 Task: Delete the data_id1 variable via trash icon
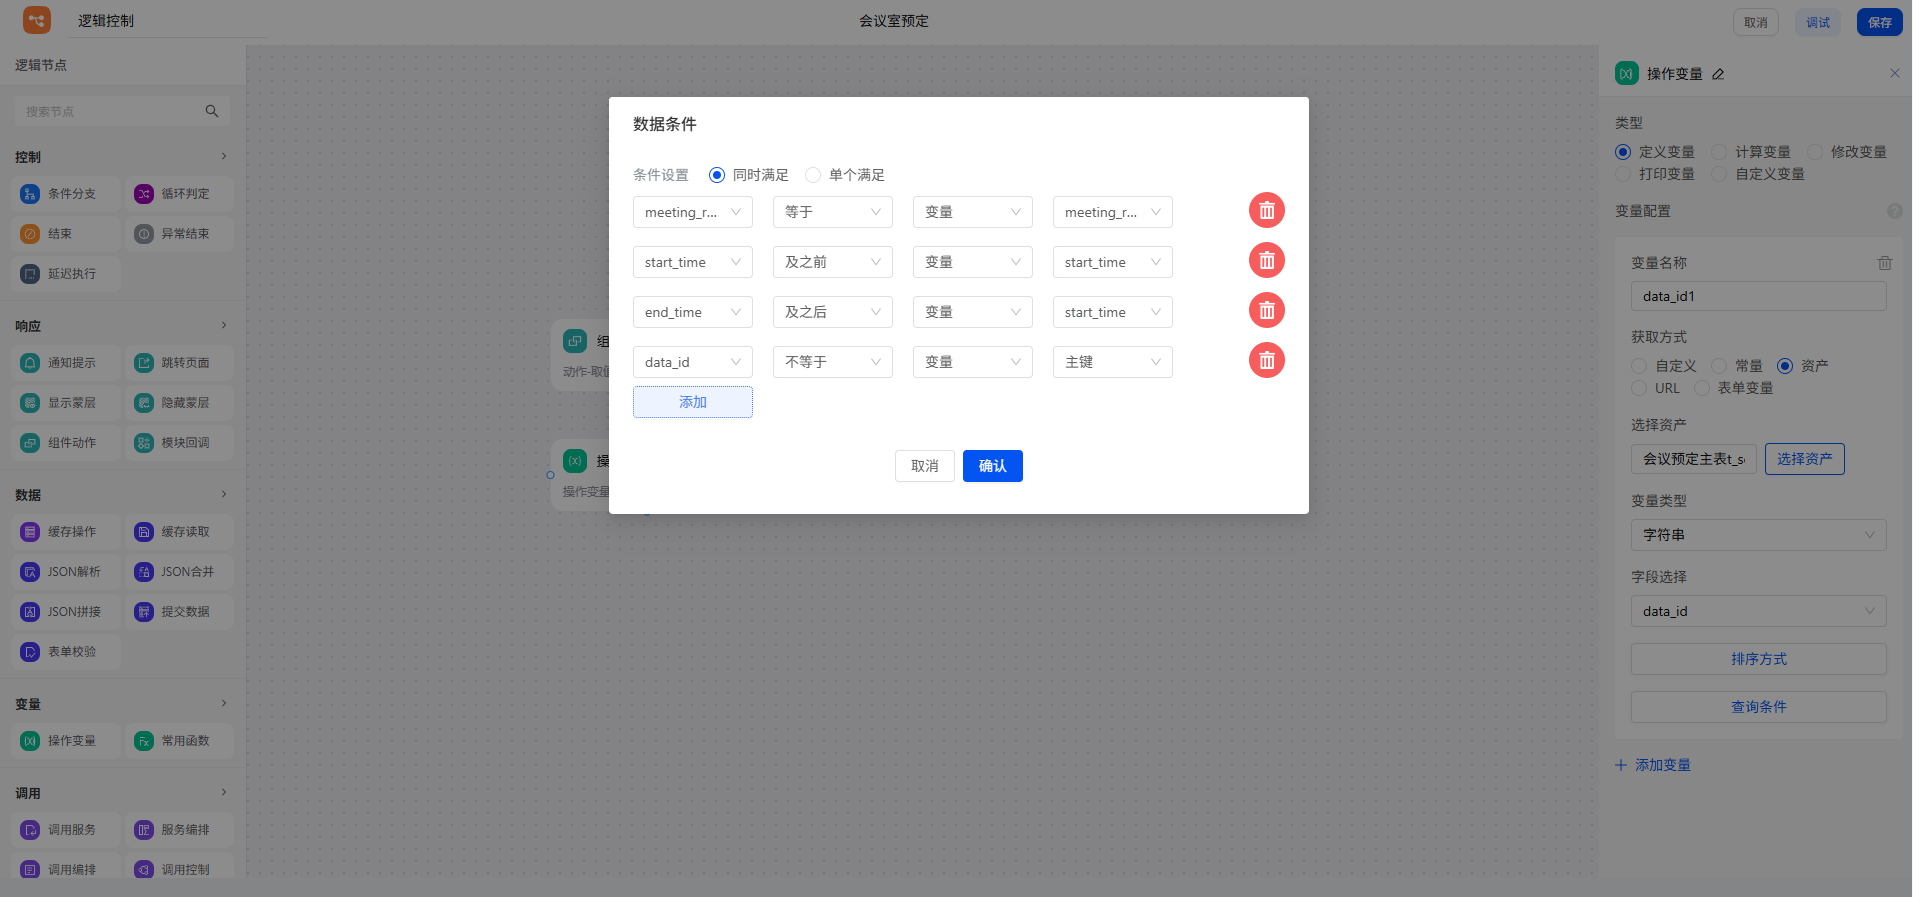[1884, 263]
